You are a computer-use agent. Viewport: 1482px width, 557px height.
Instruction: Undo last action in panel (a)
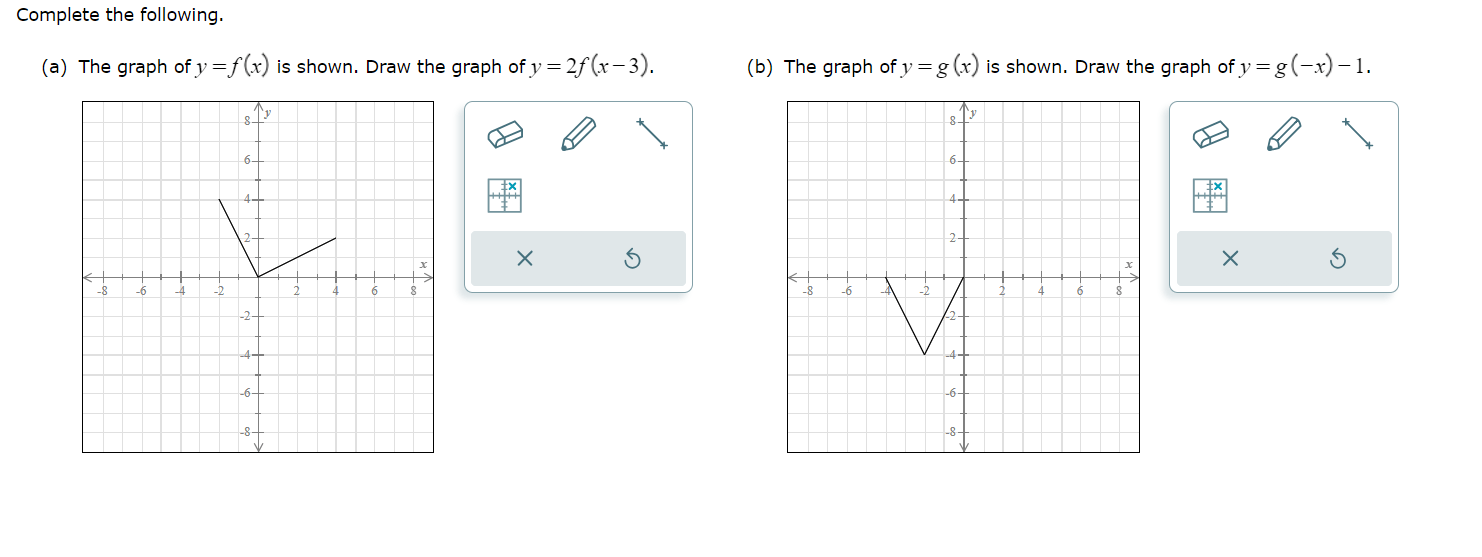[632, 260]
